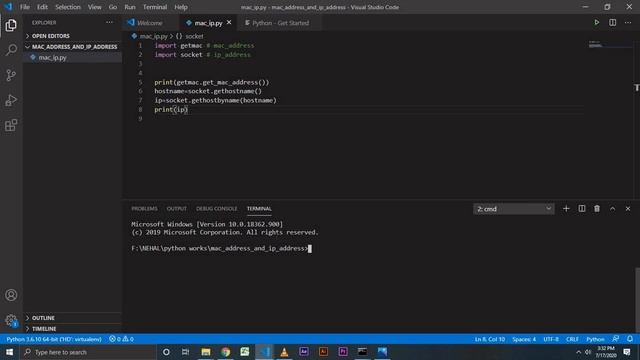Open the Extensions view
640x360 pixels.
(x=11, y=125)
